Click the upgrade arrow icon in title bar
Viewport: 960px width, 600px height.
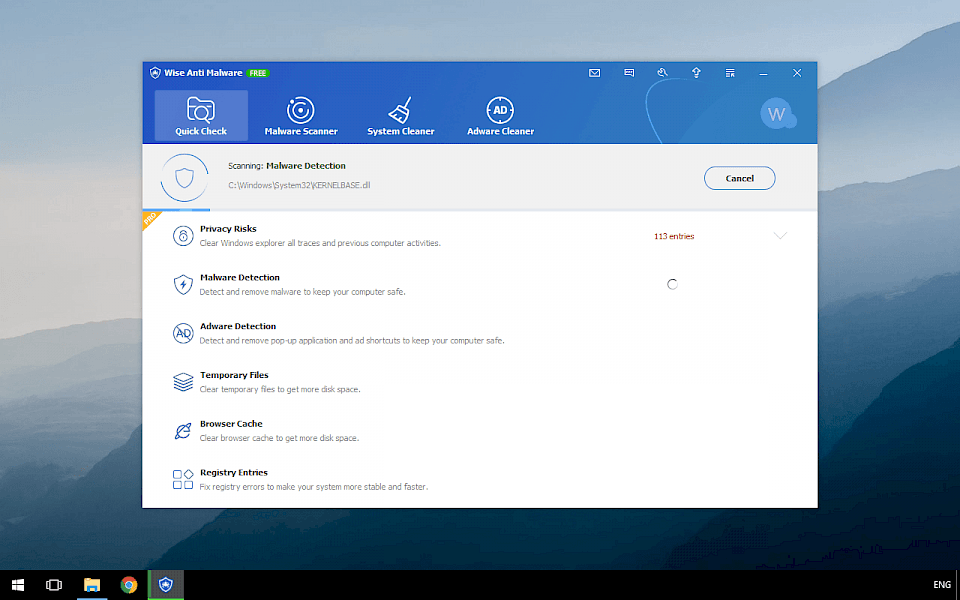tap(696, 73)
